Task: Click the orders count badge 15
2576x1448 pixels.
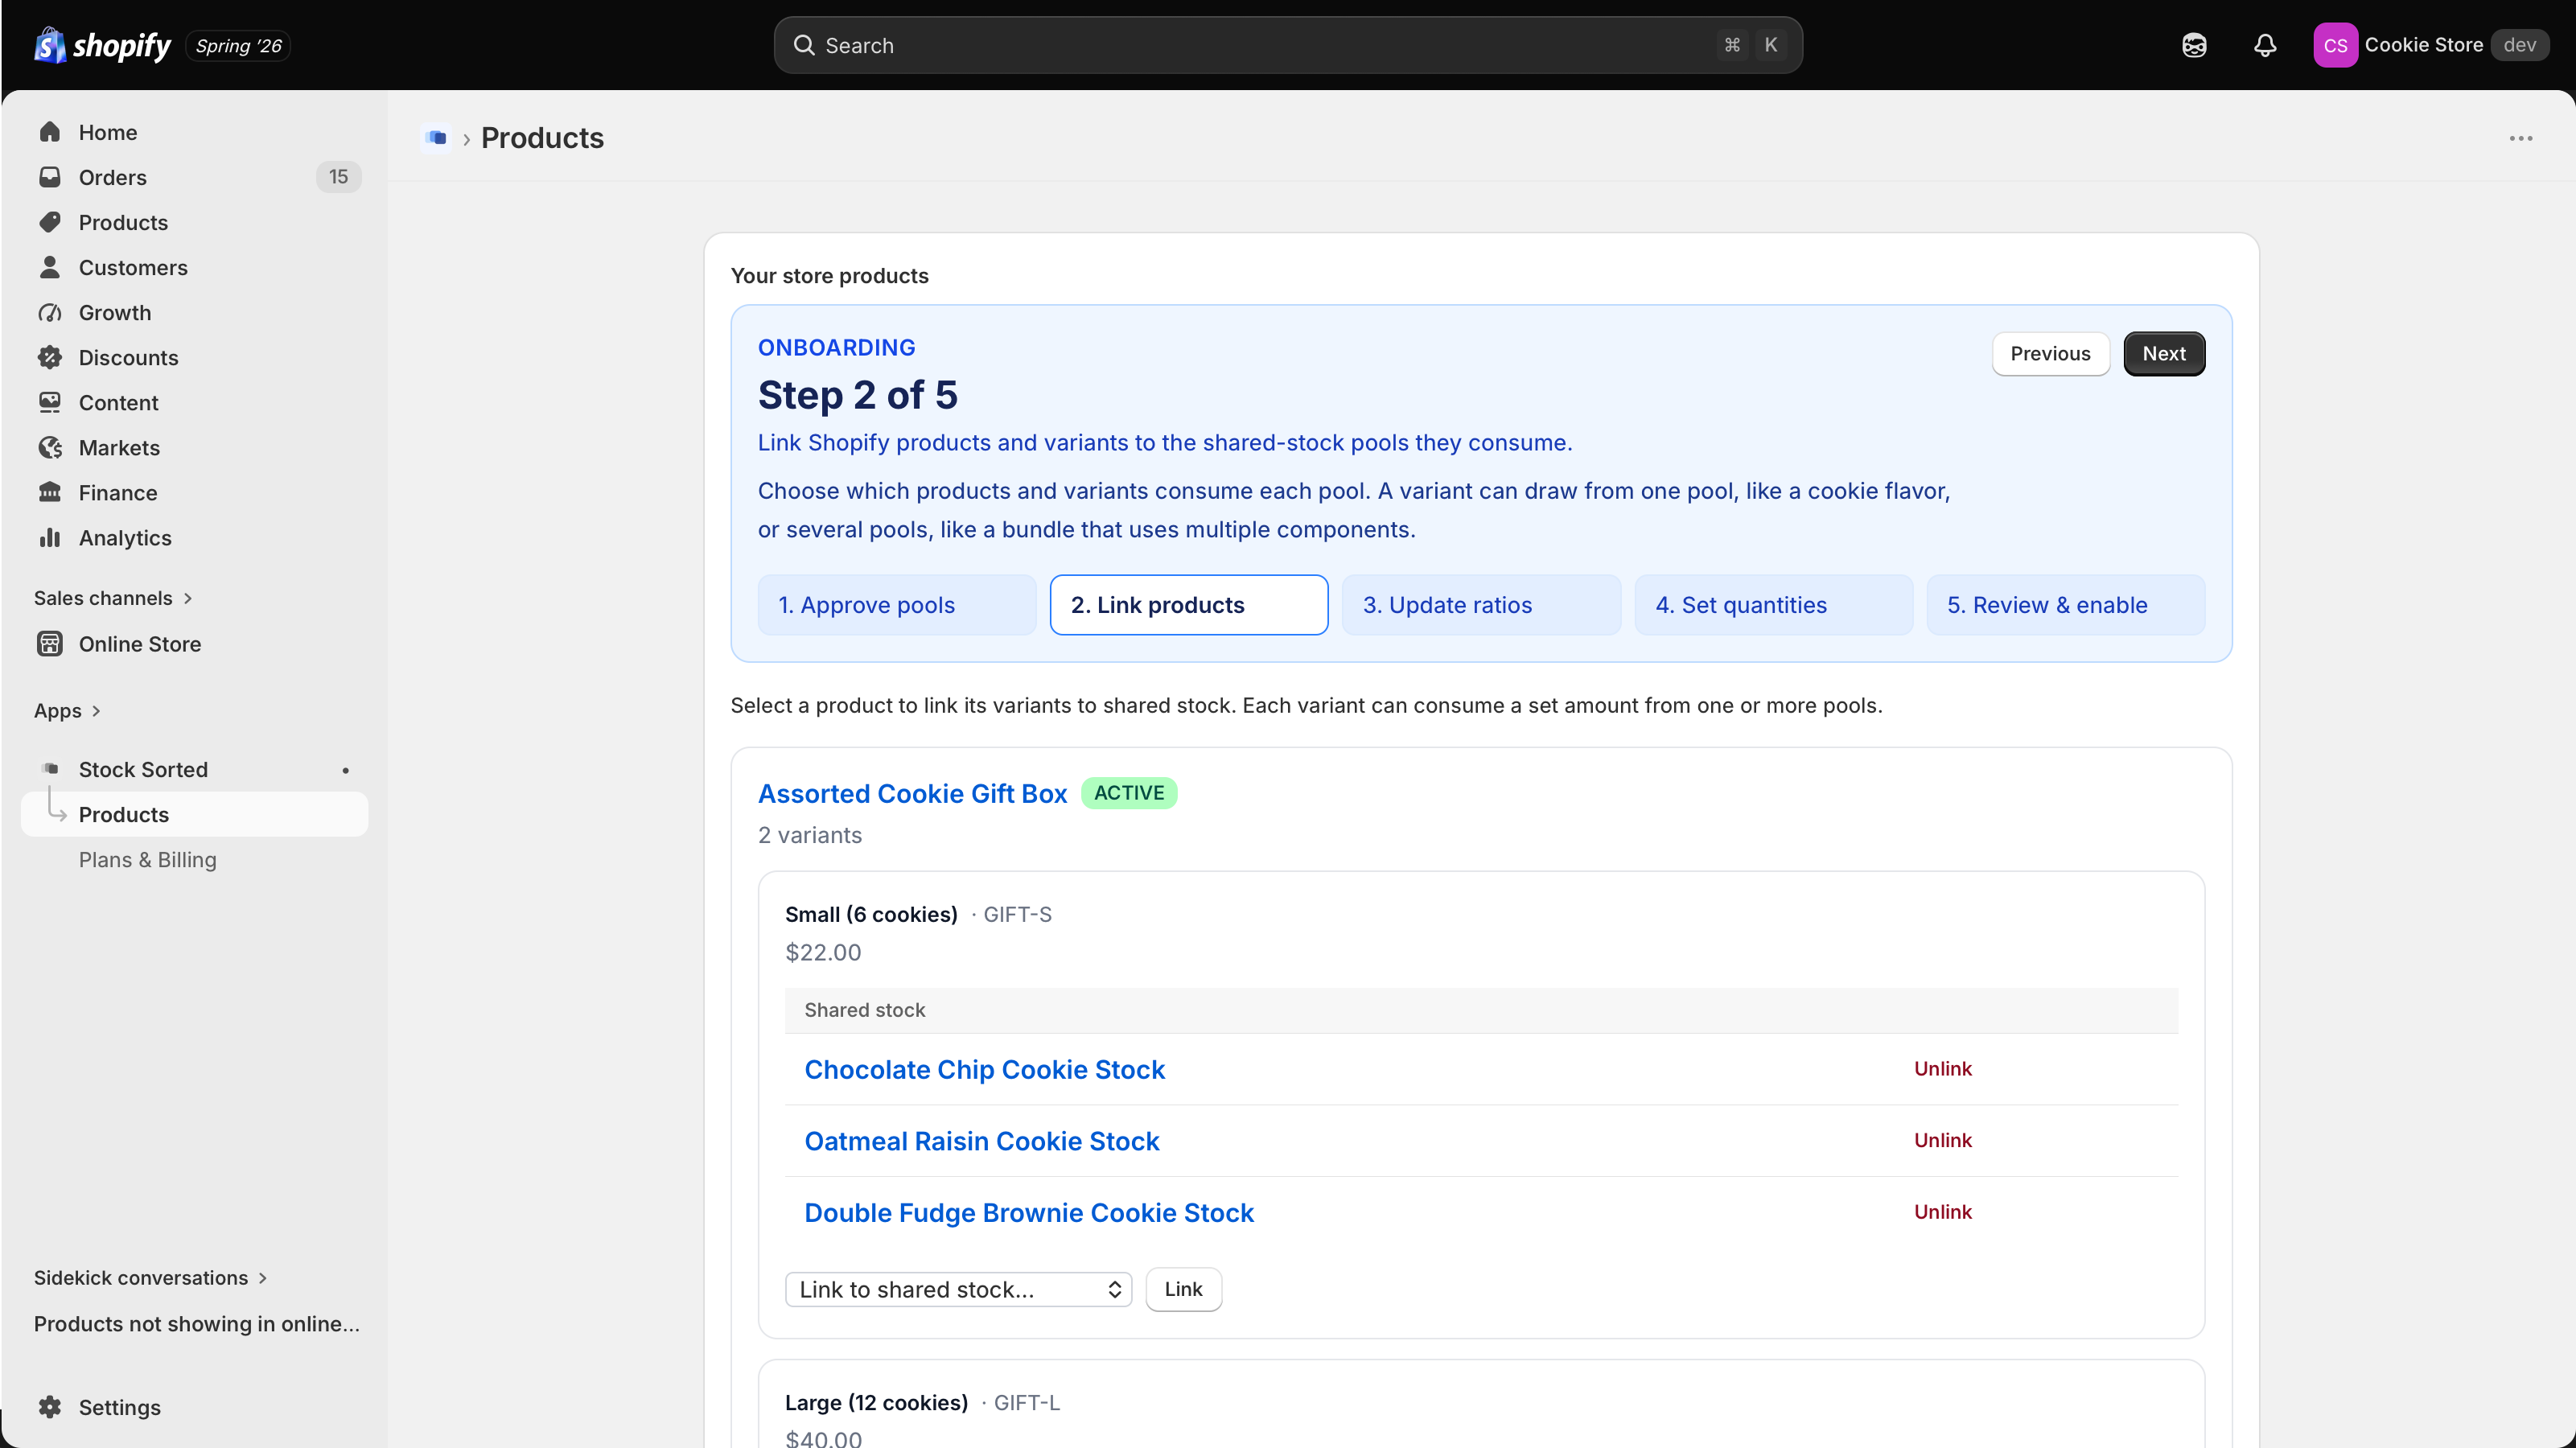Action: (x=338, y=177)
